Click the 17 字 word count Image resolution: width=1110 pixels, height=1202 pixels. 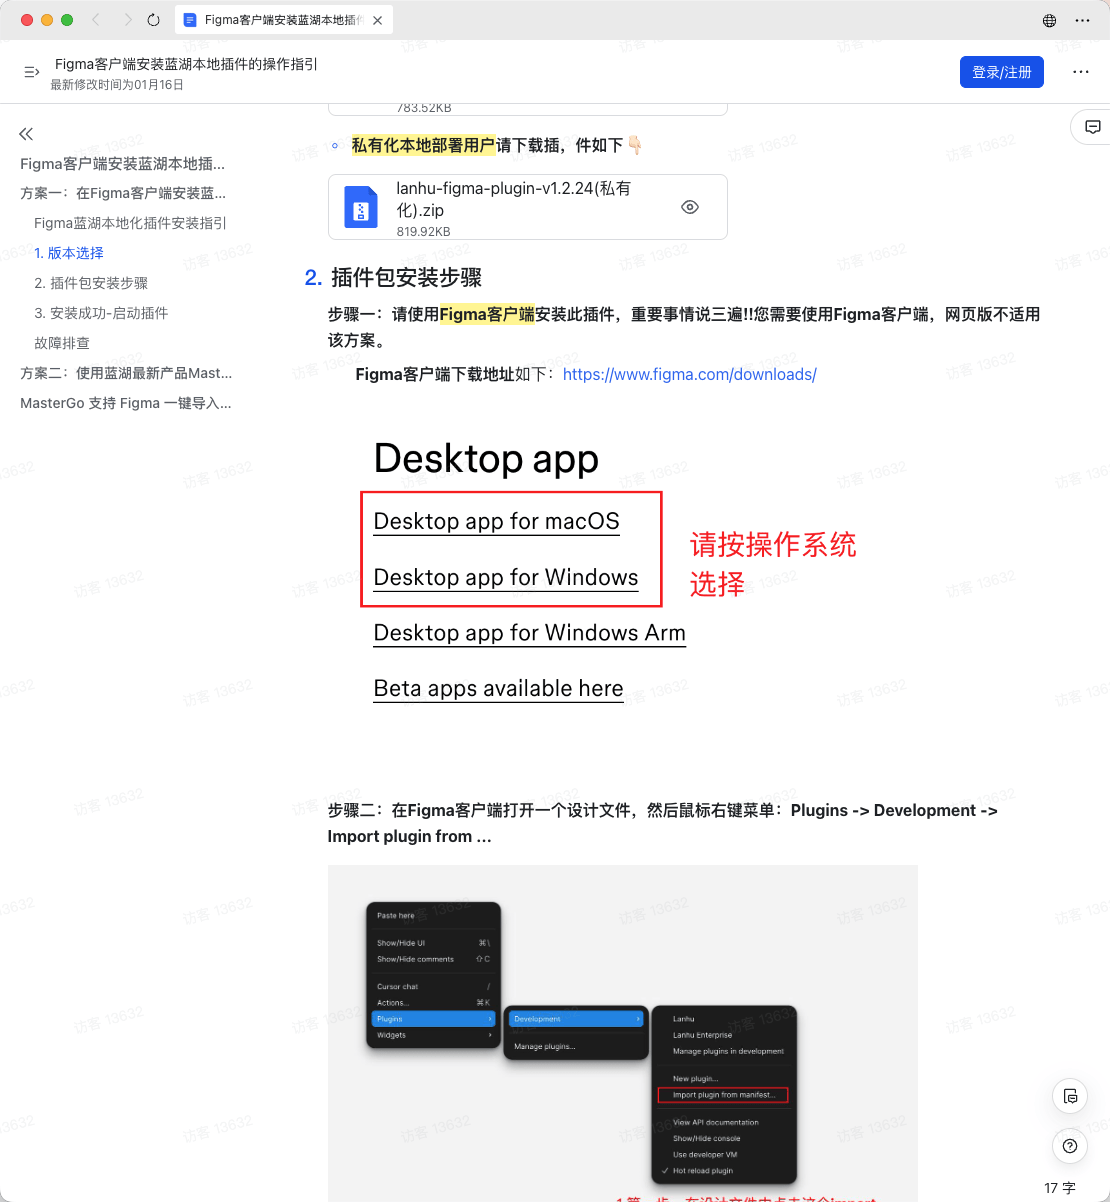click(x=1060, y=1188)
